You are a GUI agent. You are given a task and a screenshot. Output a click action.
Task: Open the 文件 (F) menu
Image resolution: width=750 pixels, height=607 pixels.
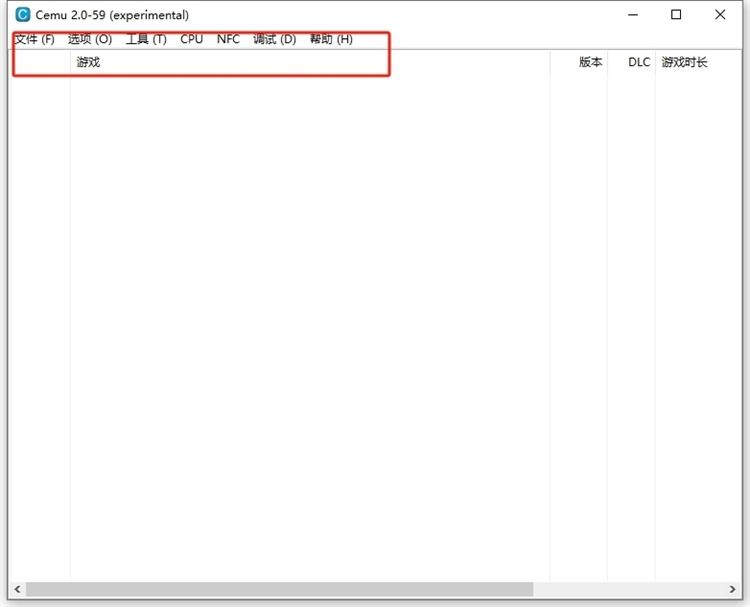point(34,39)
